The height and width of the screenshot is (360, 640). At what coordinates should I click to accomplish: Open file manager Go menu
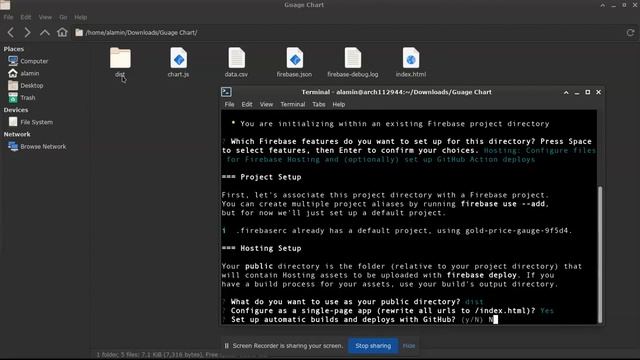63,17
